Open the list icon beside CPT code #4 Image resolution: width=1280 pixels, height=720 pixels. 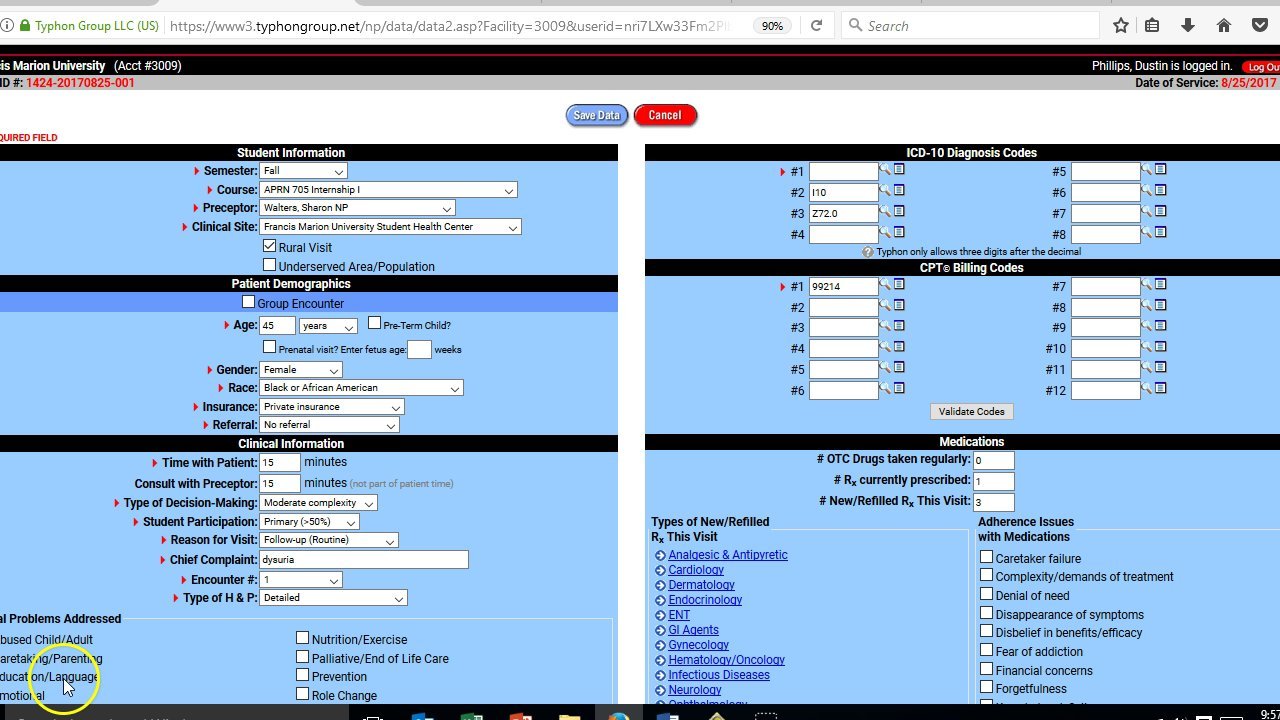pos(899,347)
